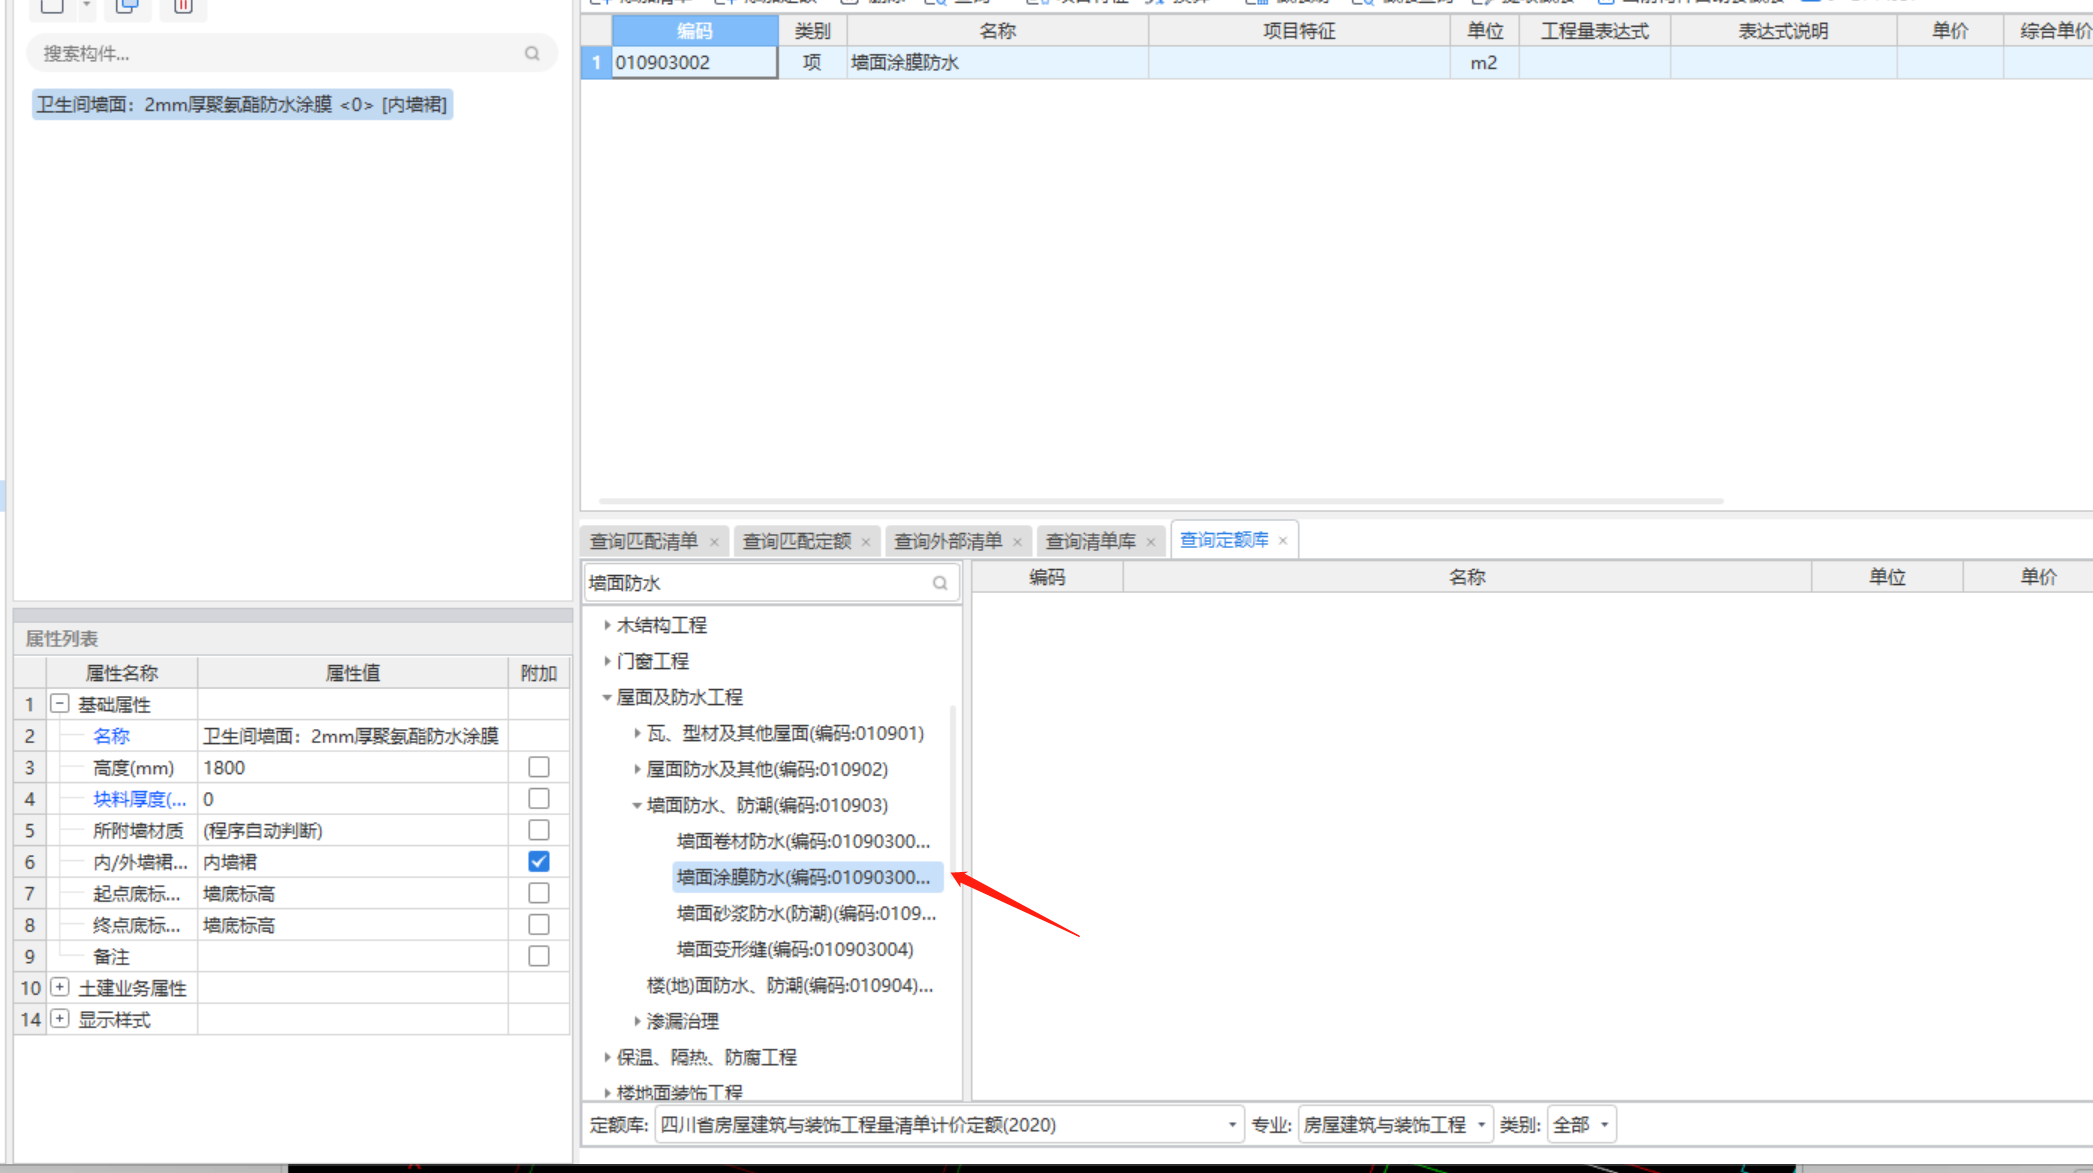The width and height of the screenshot is (2093, 1173).
Task: Select the 卫生间墙面 component in the list
Action: 242,104
